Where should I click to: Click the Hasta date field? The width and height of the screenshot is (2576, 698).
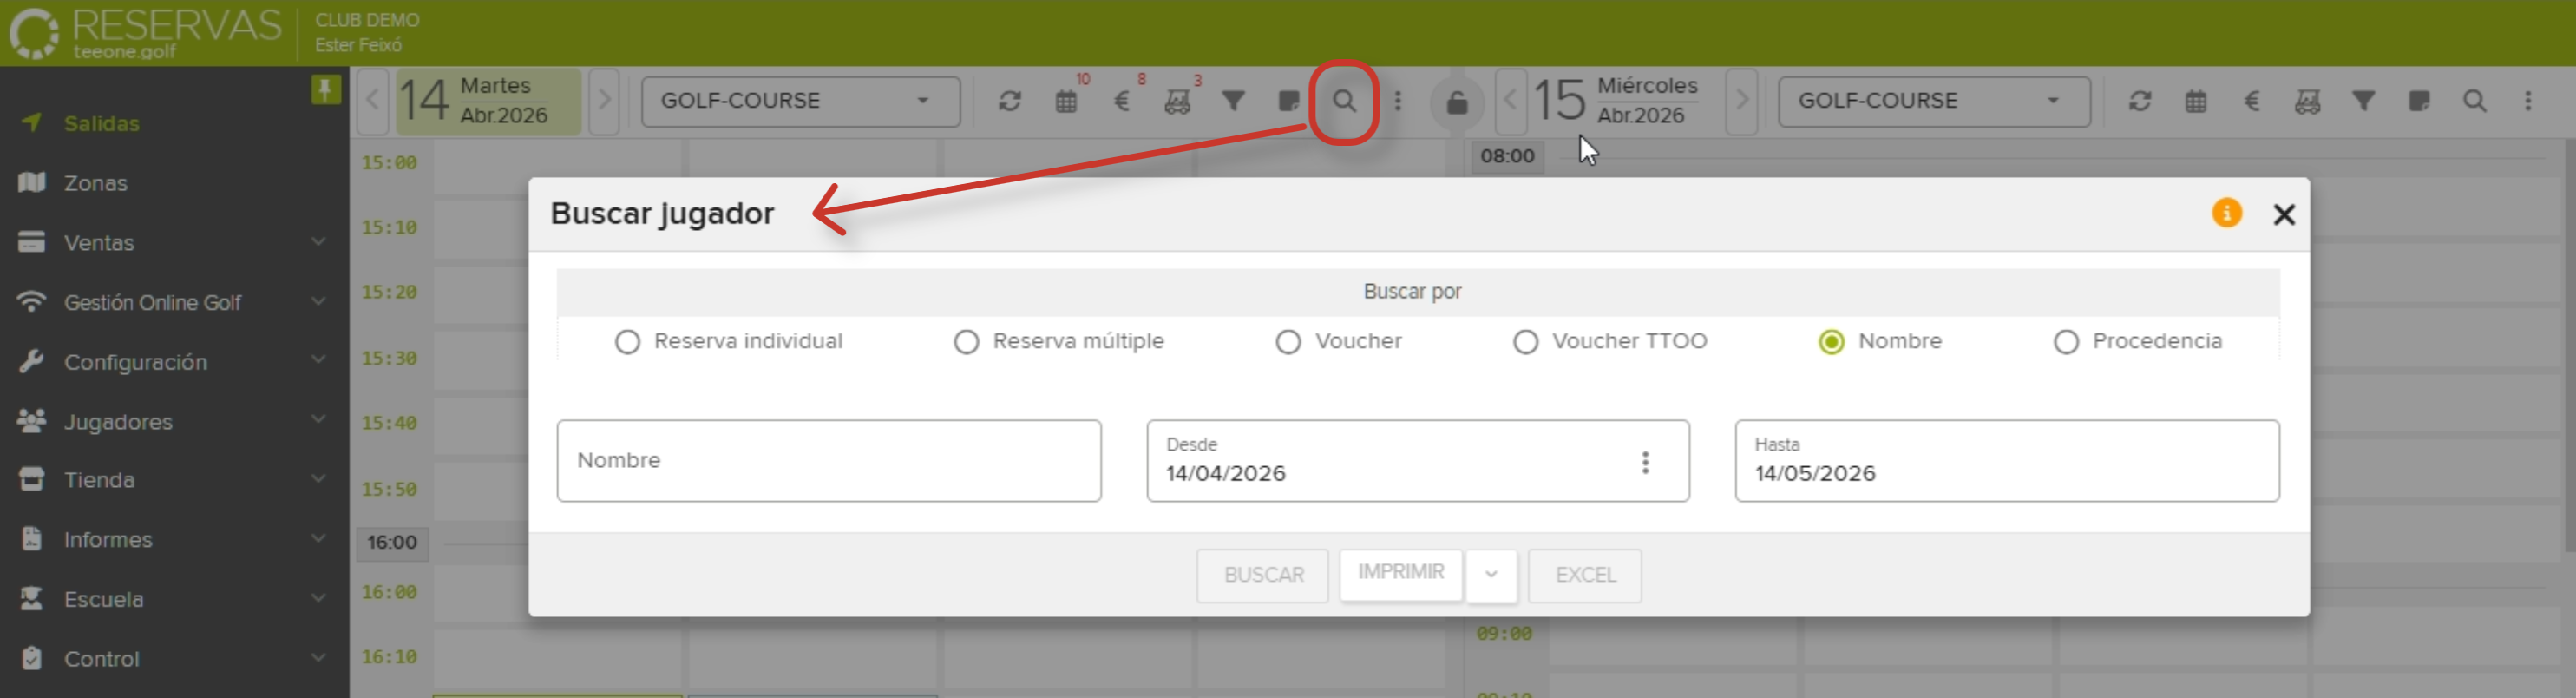pos(2007,461)
